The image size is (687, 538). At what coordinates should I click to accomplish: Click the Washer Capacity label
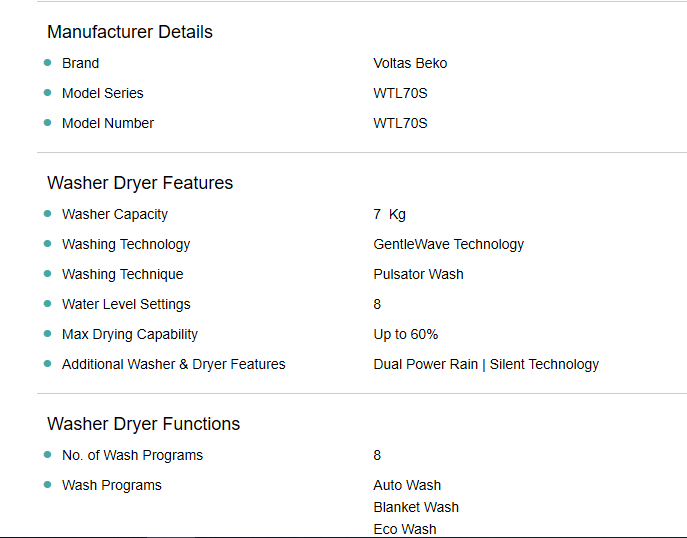tap(115, 215)
